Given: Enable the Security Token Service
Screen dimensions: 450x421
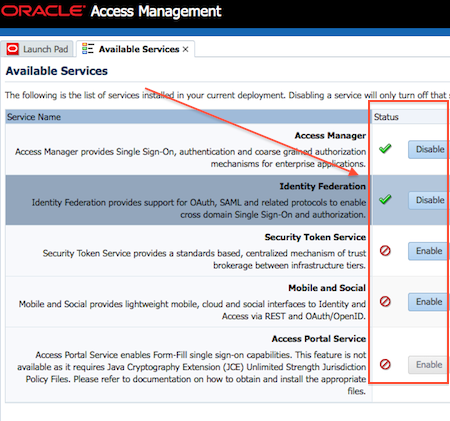Looking at the screenshot, I should [x=429, y=251].
